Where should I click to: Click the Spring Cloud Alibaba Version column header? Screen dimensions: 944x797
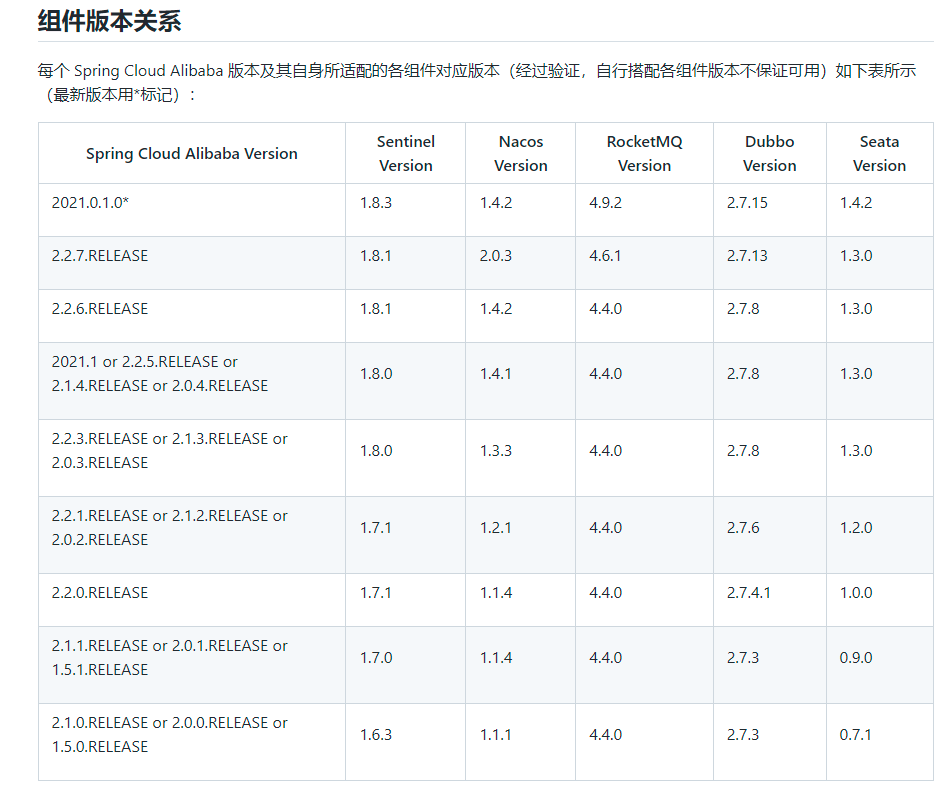tap(191, 154)
